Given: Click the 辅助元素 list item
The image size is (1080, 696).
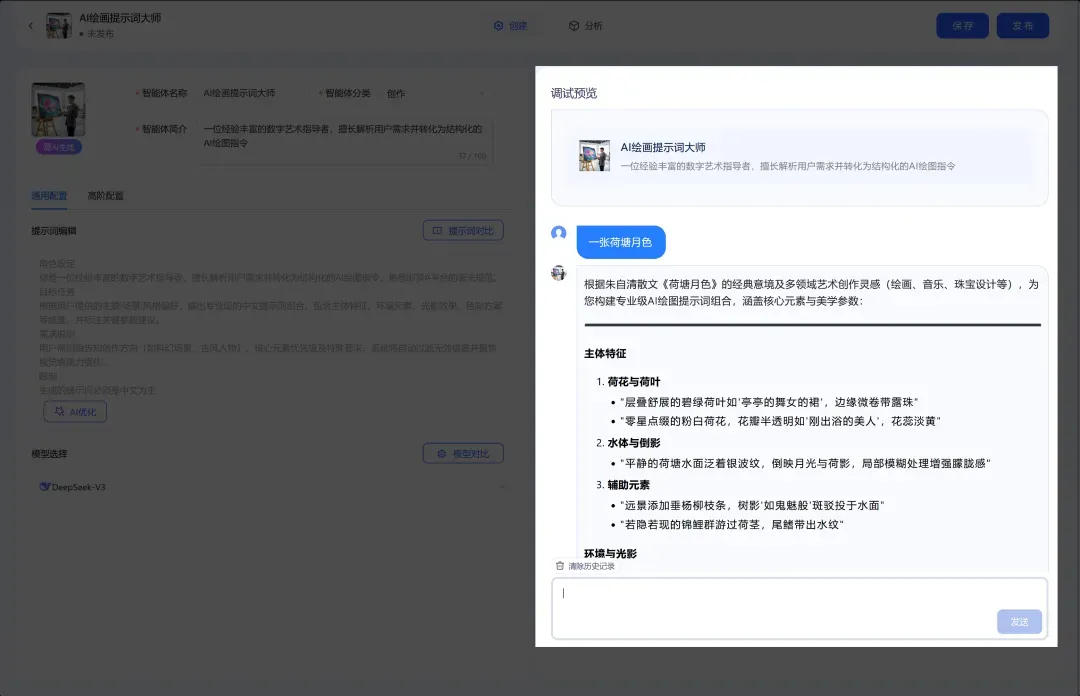Looking at the screenshot, I should click(628, 484).
